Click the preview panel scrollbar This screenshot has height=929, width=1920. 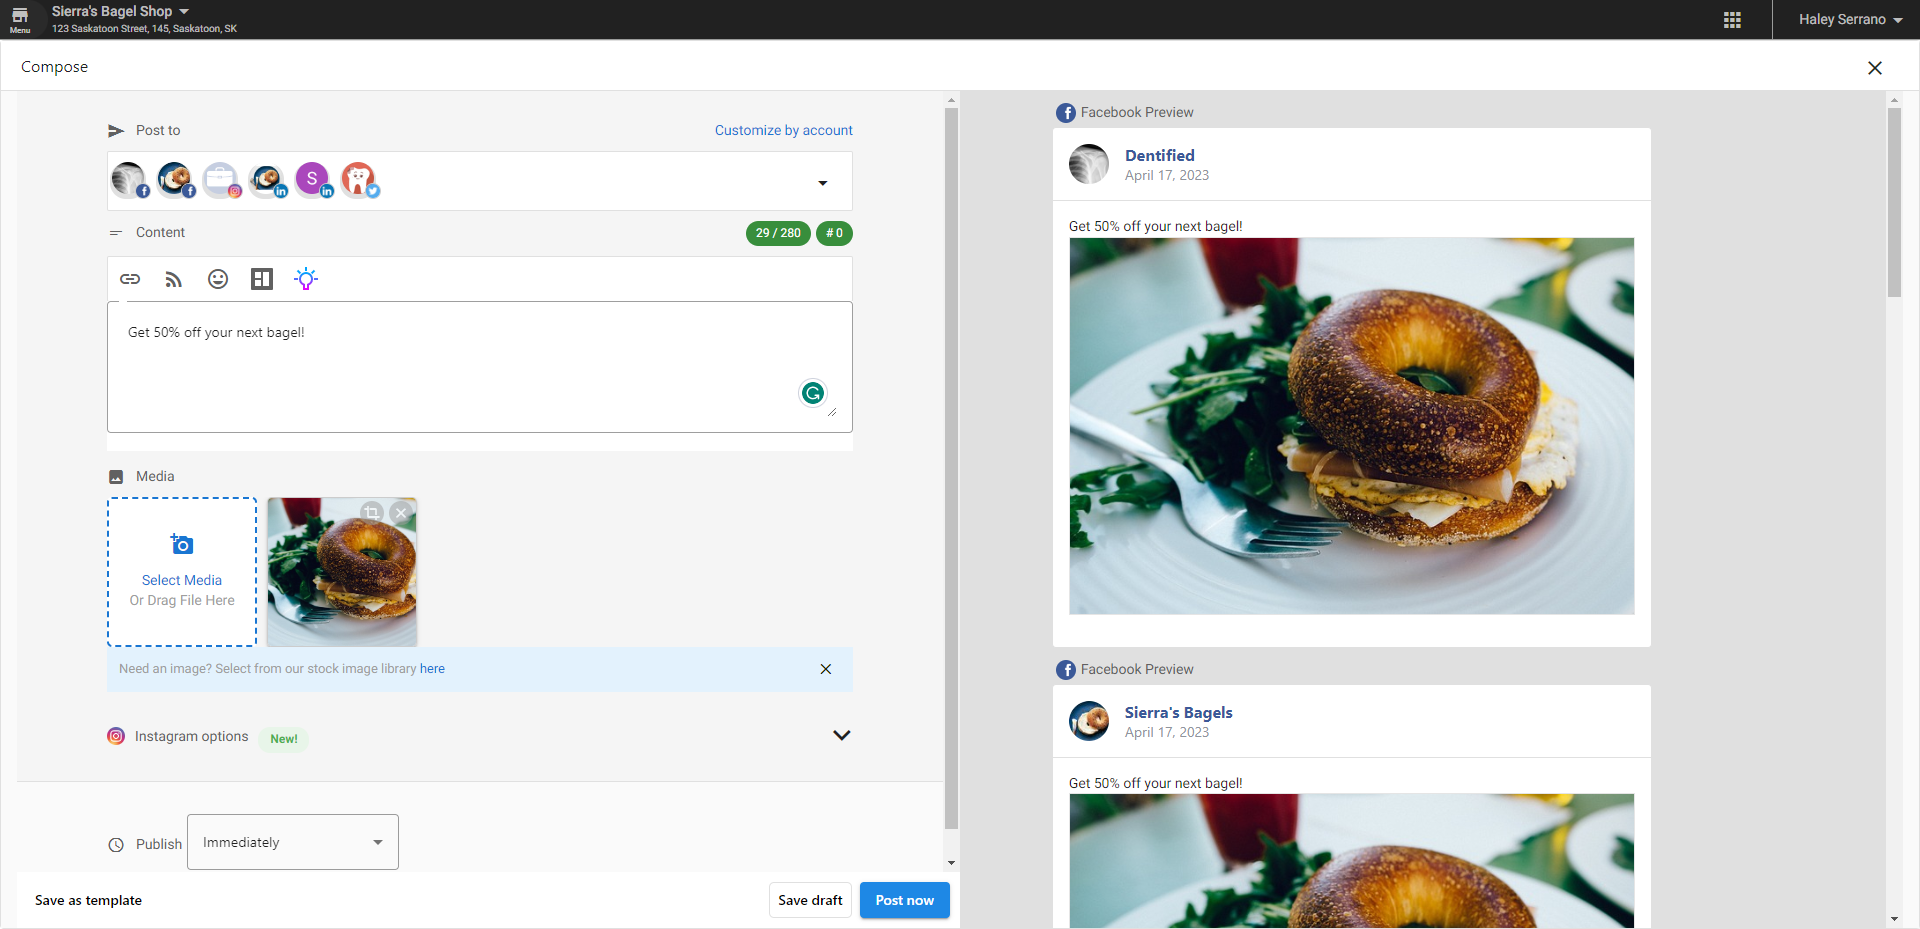pyautogui.click(x=1894, y=202)
